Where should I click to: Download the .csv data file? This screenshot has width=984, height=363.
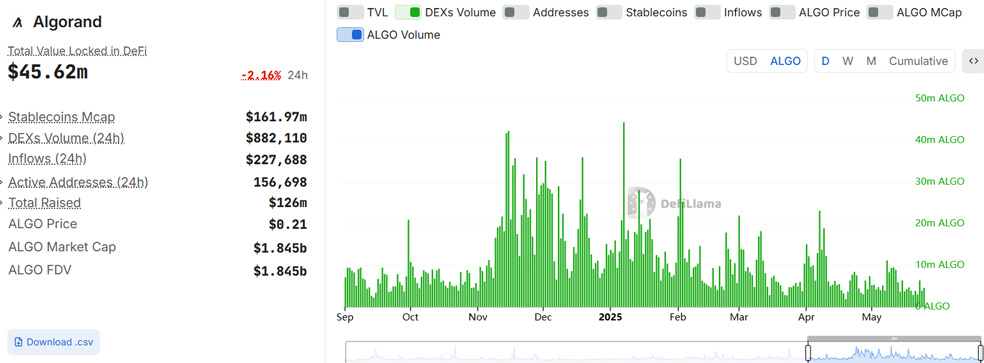click(x=53, y=342)
